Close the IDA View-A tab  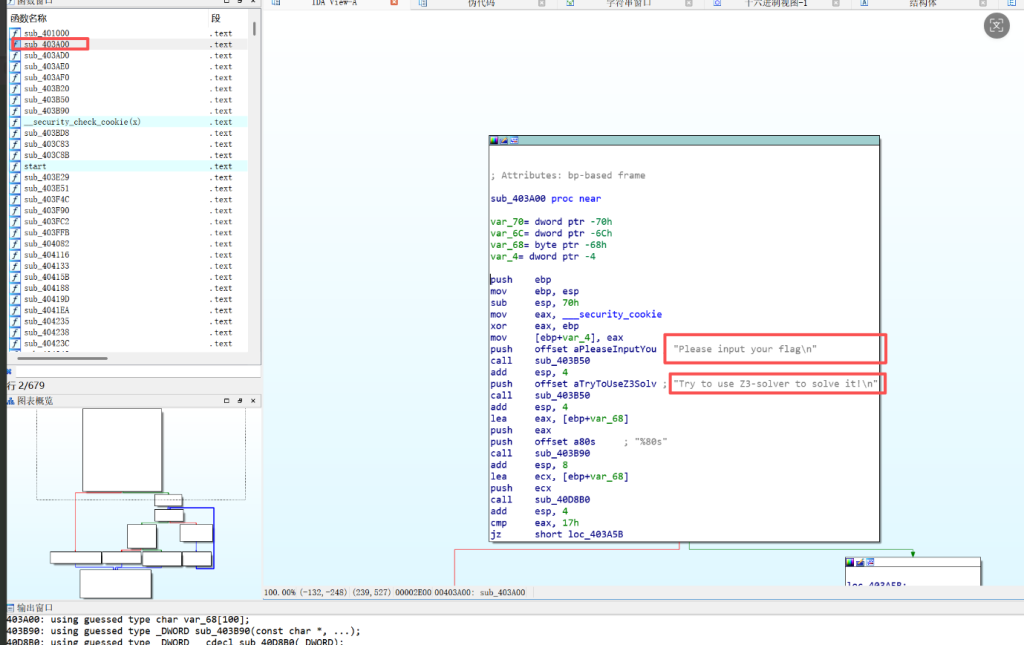pos(393,4)
